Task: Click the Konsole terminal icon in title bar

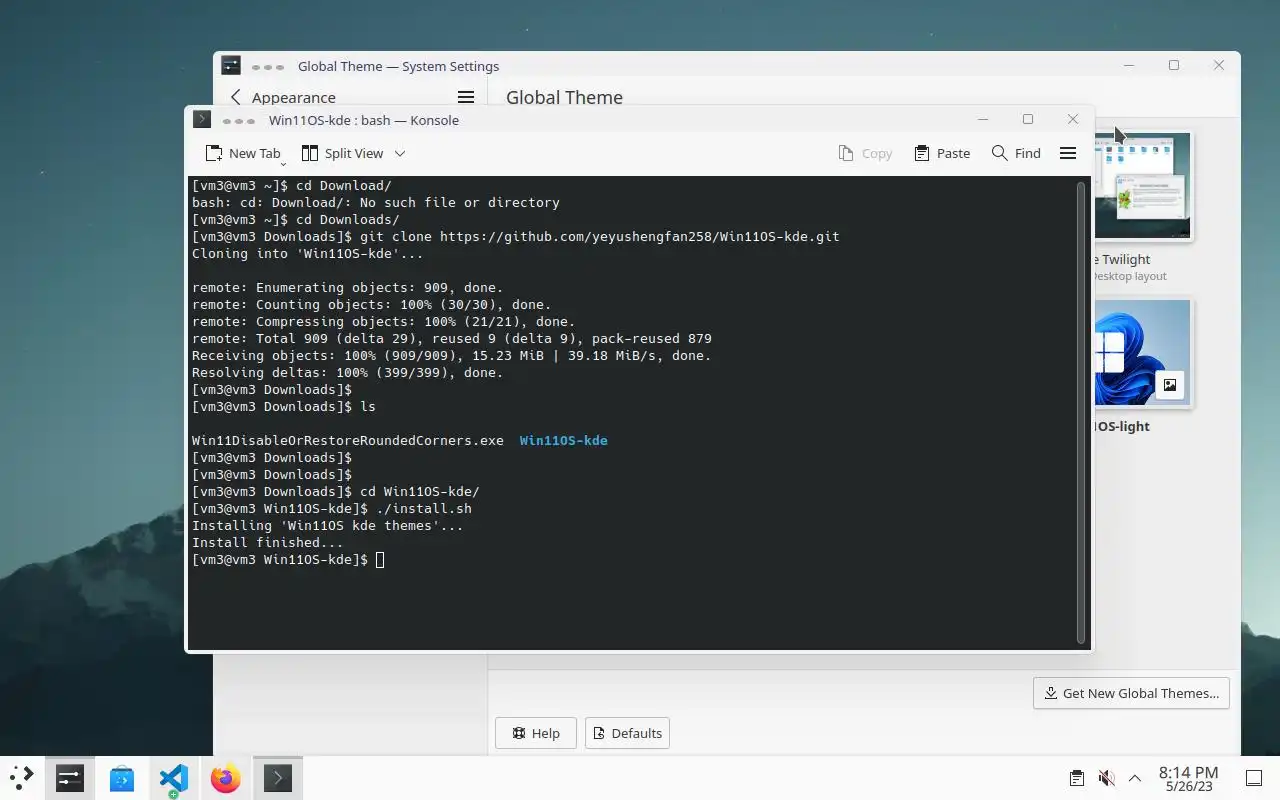Action: (202, 119)
